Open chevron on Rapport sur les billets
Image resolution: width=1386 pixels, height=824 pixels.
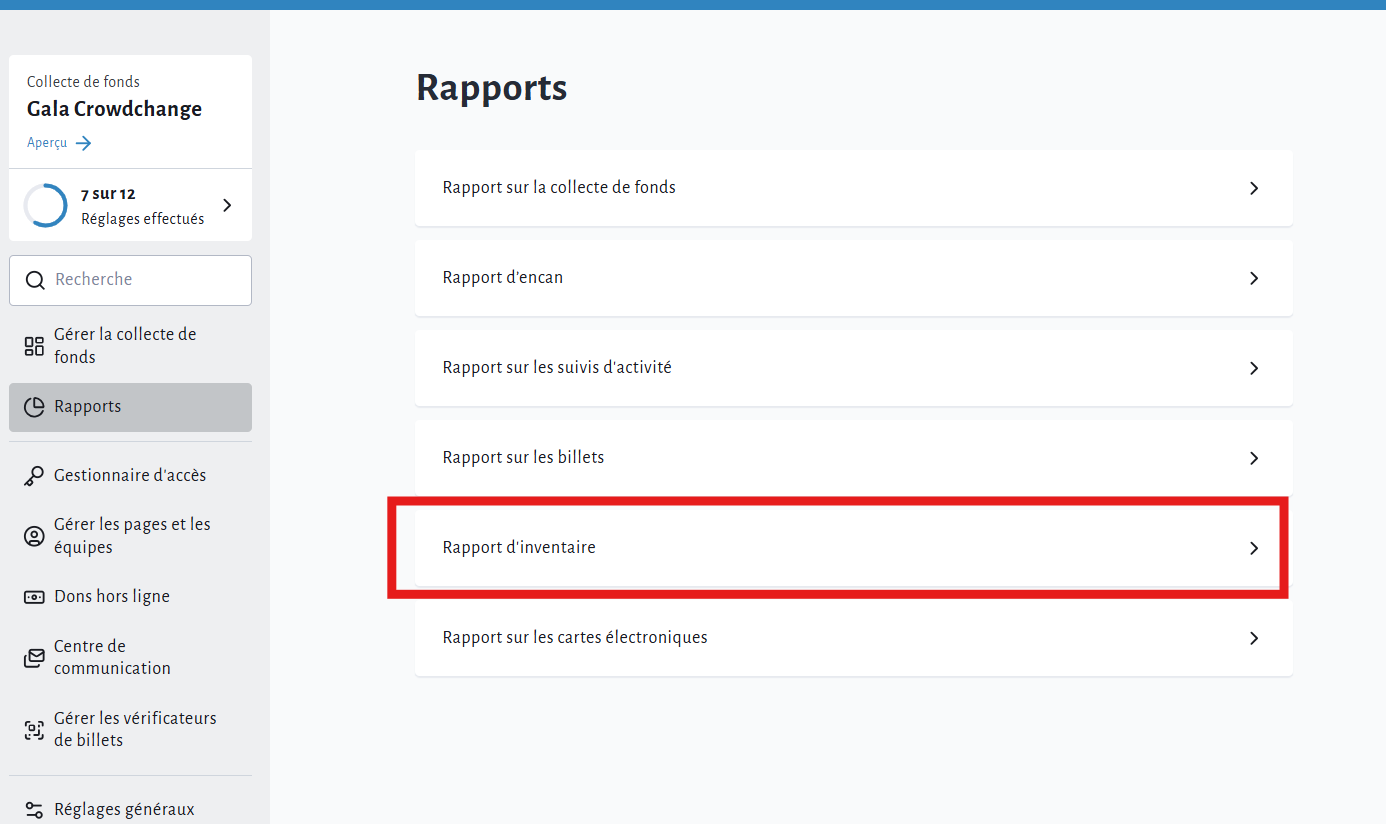point(1254,458)
